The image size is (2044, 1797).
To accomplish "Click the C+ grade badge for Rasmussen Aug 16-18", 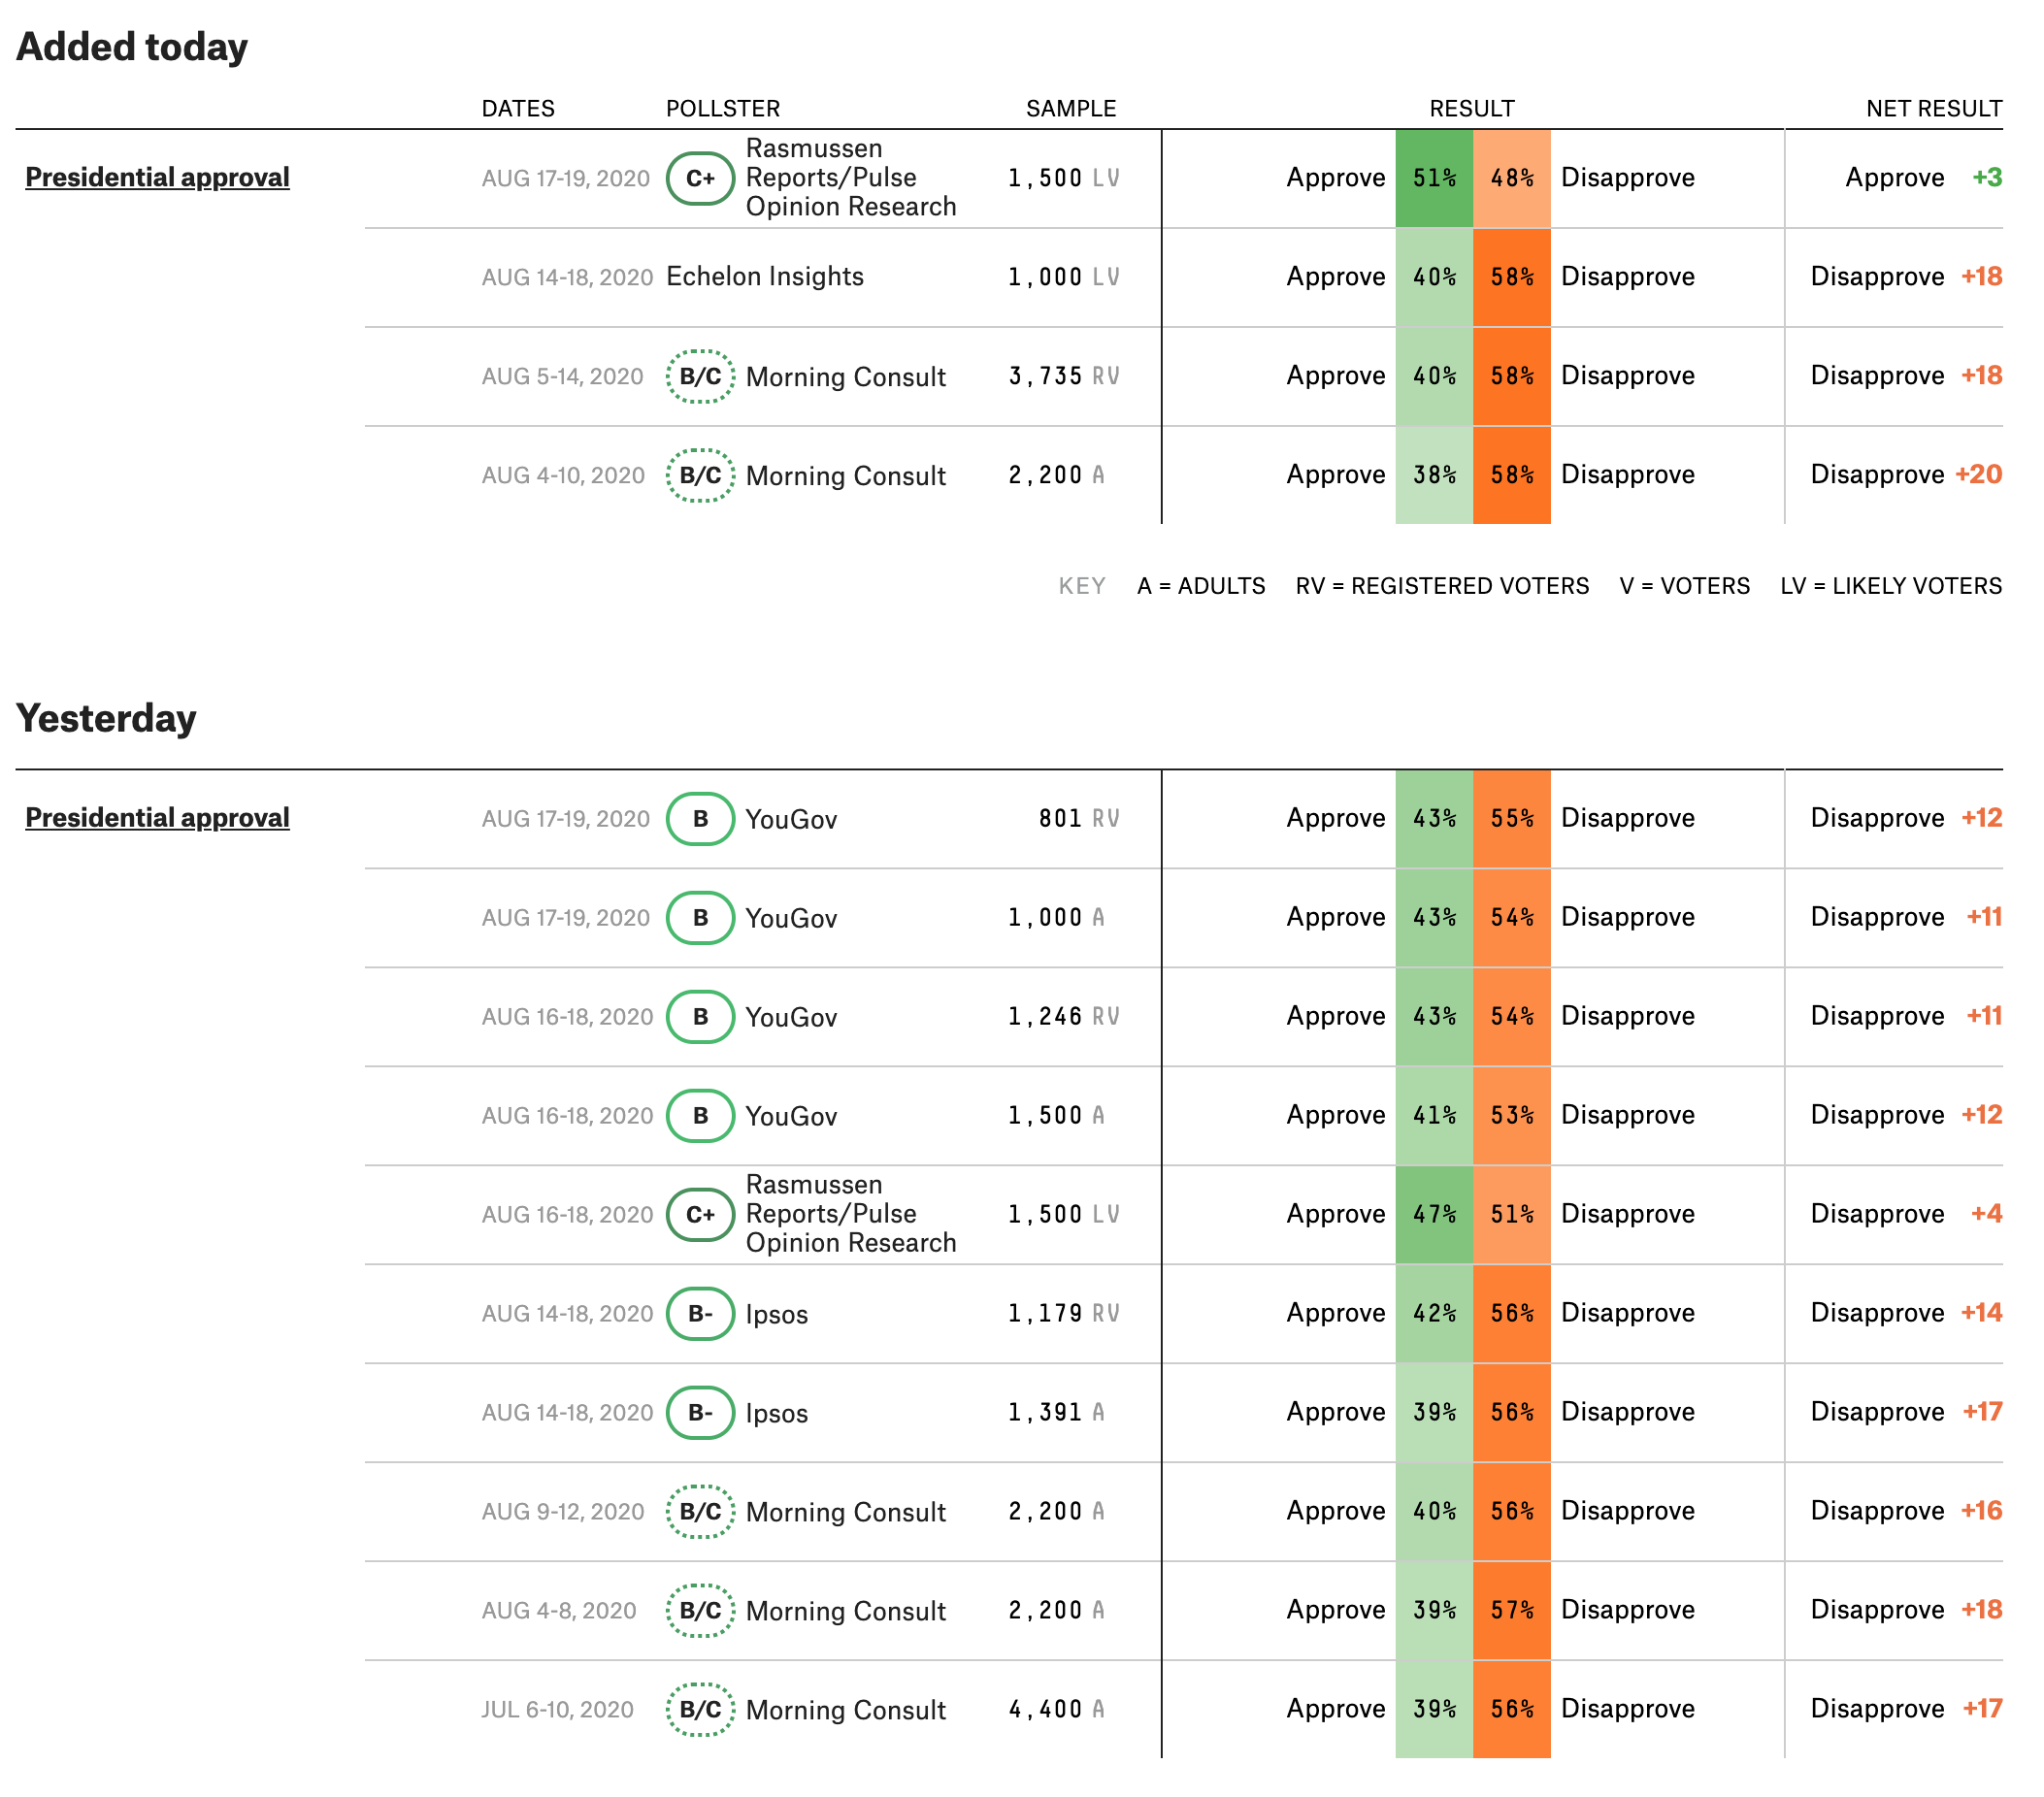I will point(700,1214).
